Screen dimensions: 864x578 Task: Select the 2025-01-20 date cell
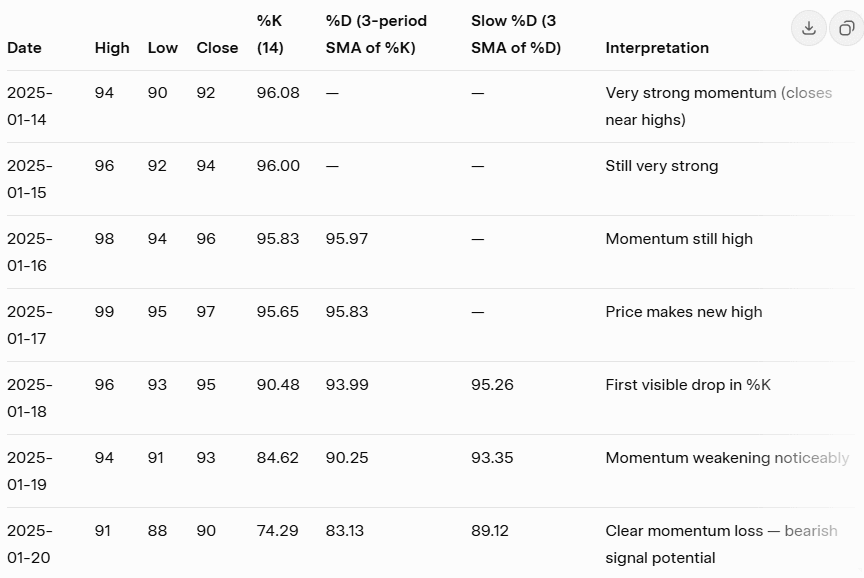click(x=29, y=544)
